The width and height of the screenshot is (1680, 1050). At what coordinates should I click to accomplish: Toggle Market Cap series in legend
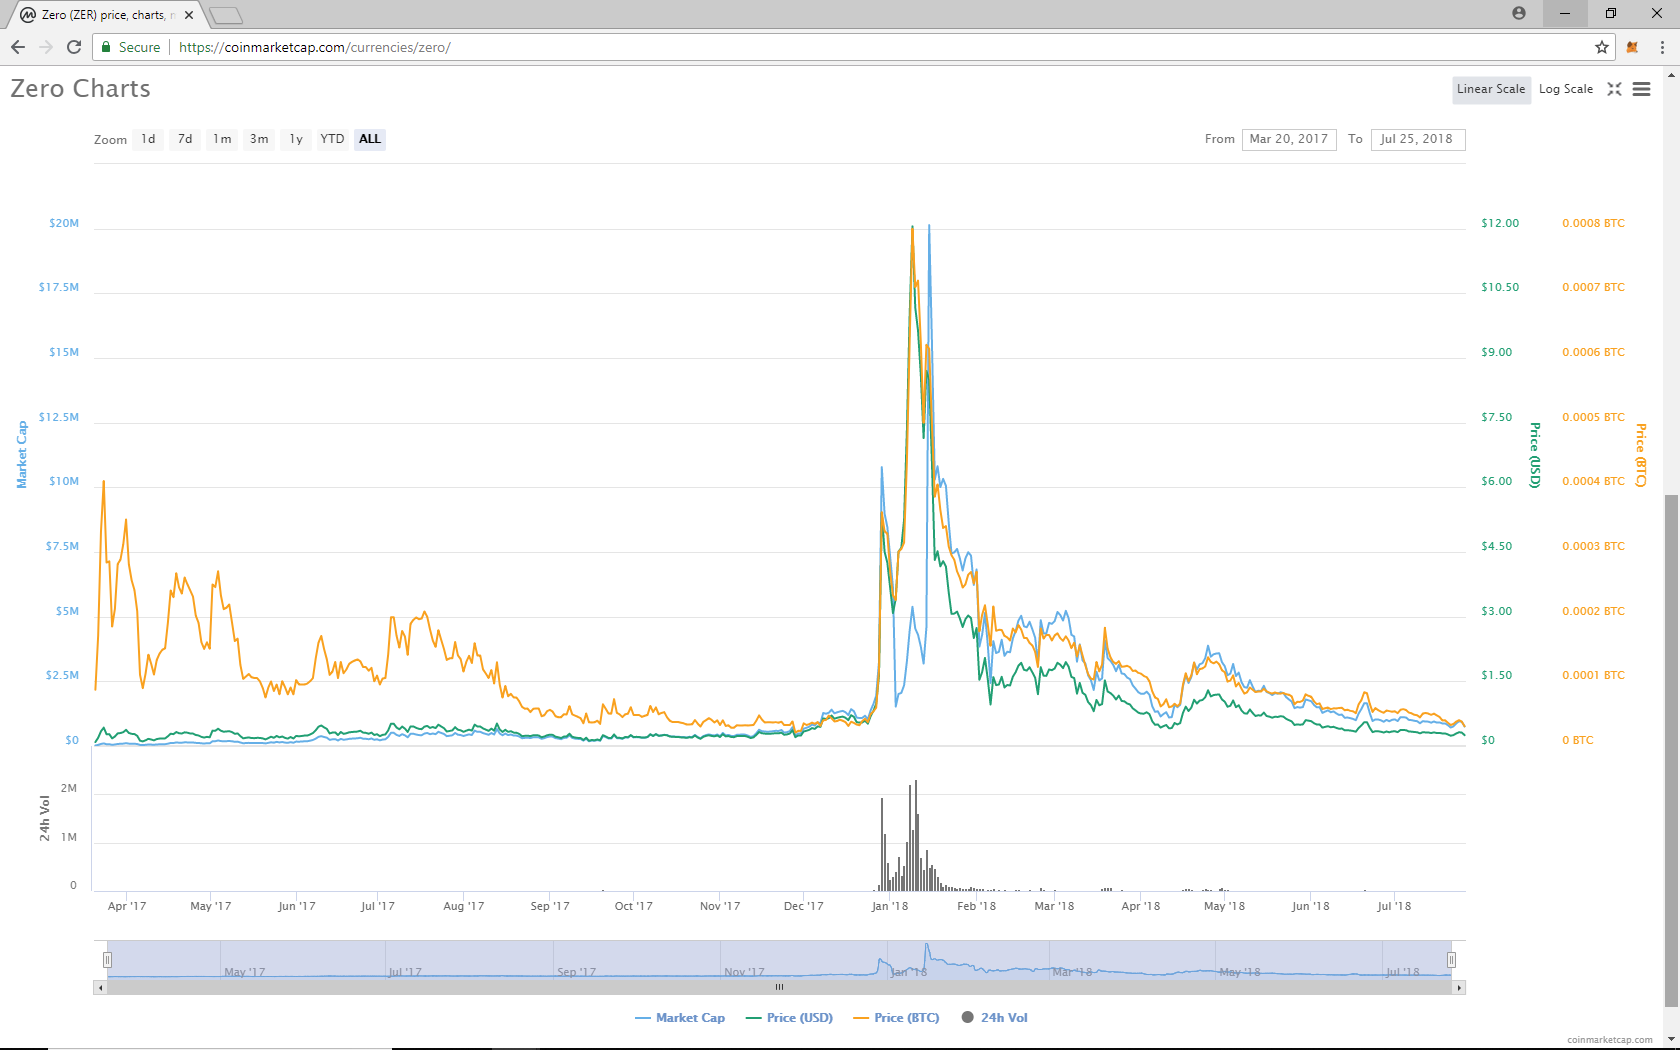click(680, 1018)
